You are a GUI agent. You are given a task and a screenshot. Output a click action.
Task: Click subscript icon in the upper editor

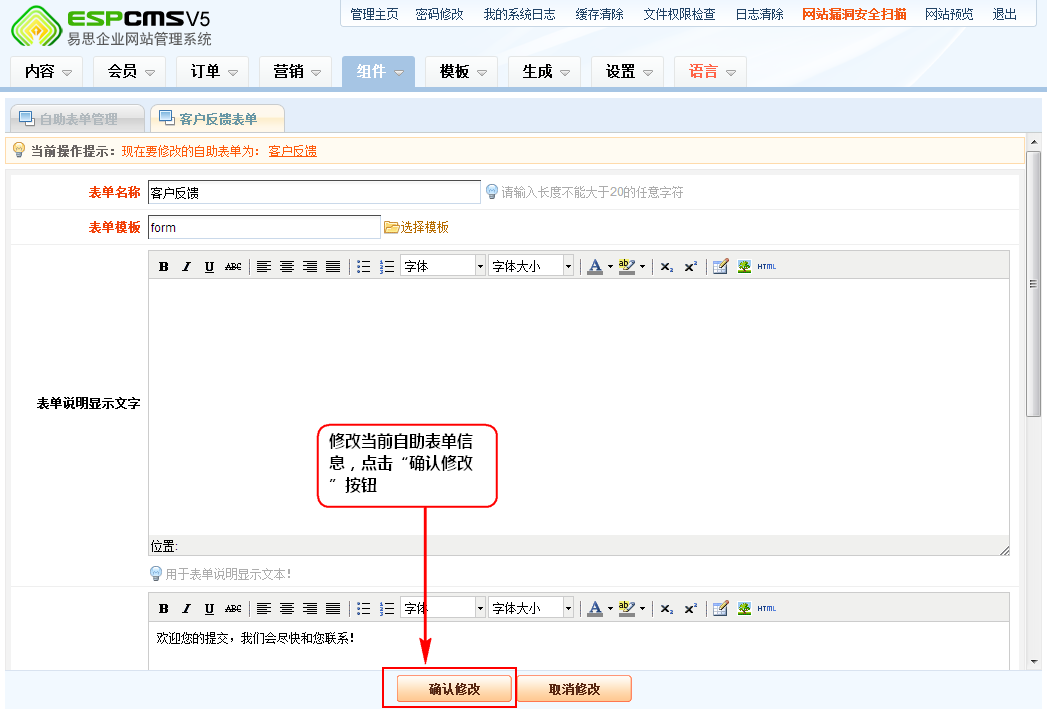667,266
